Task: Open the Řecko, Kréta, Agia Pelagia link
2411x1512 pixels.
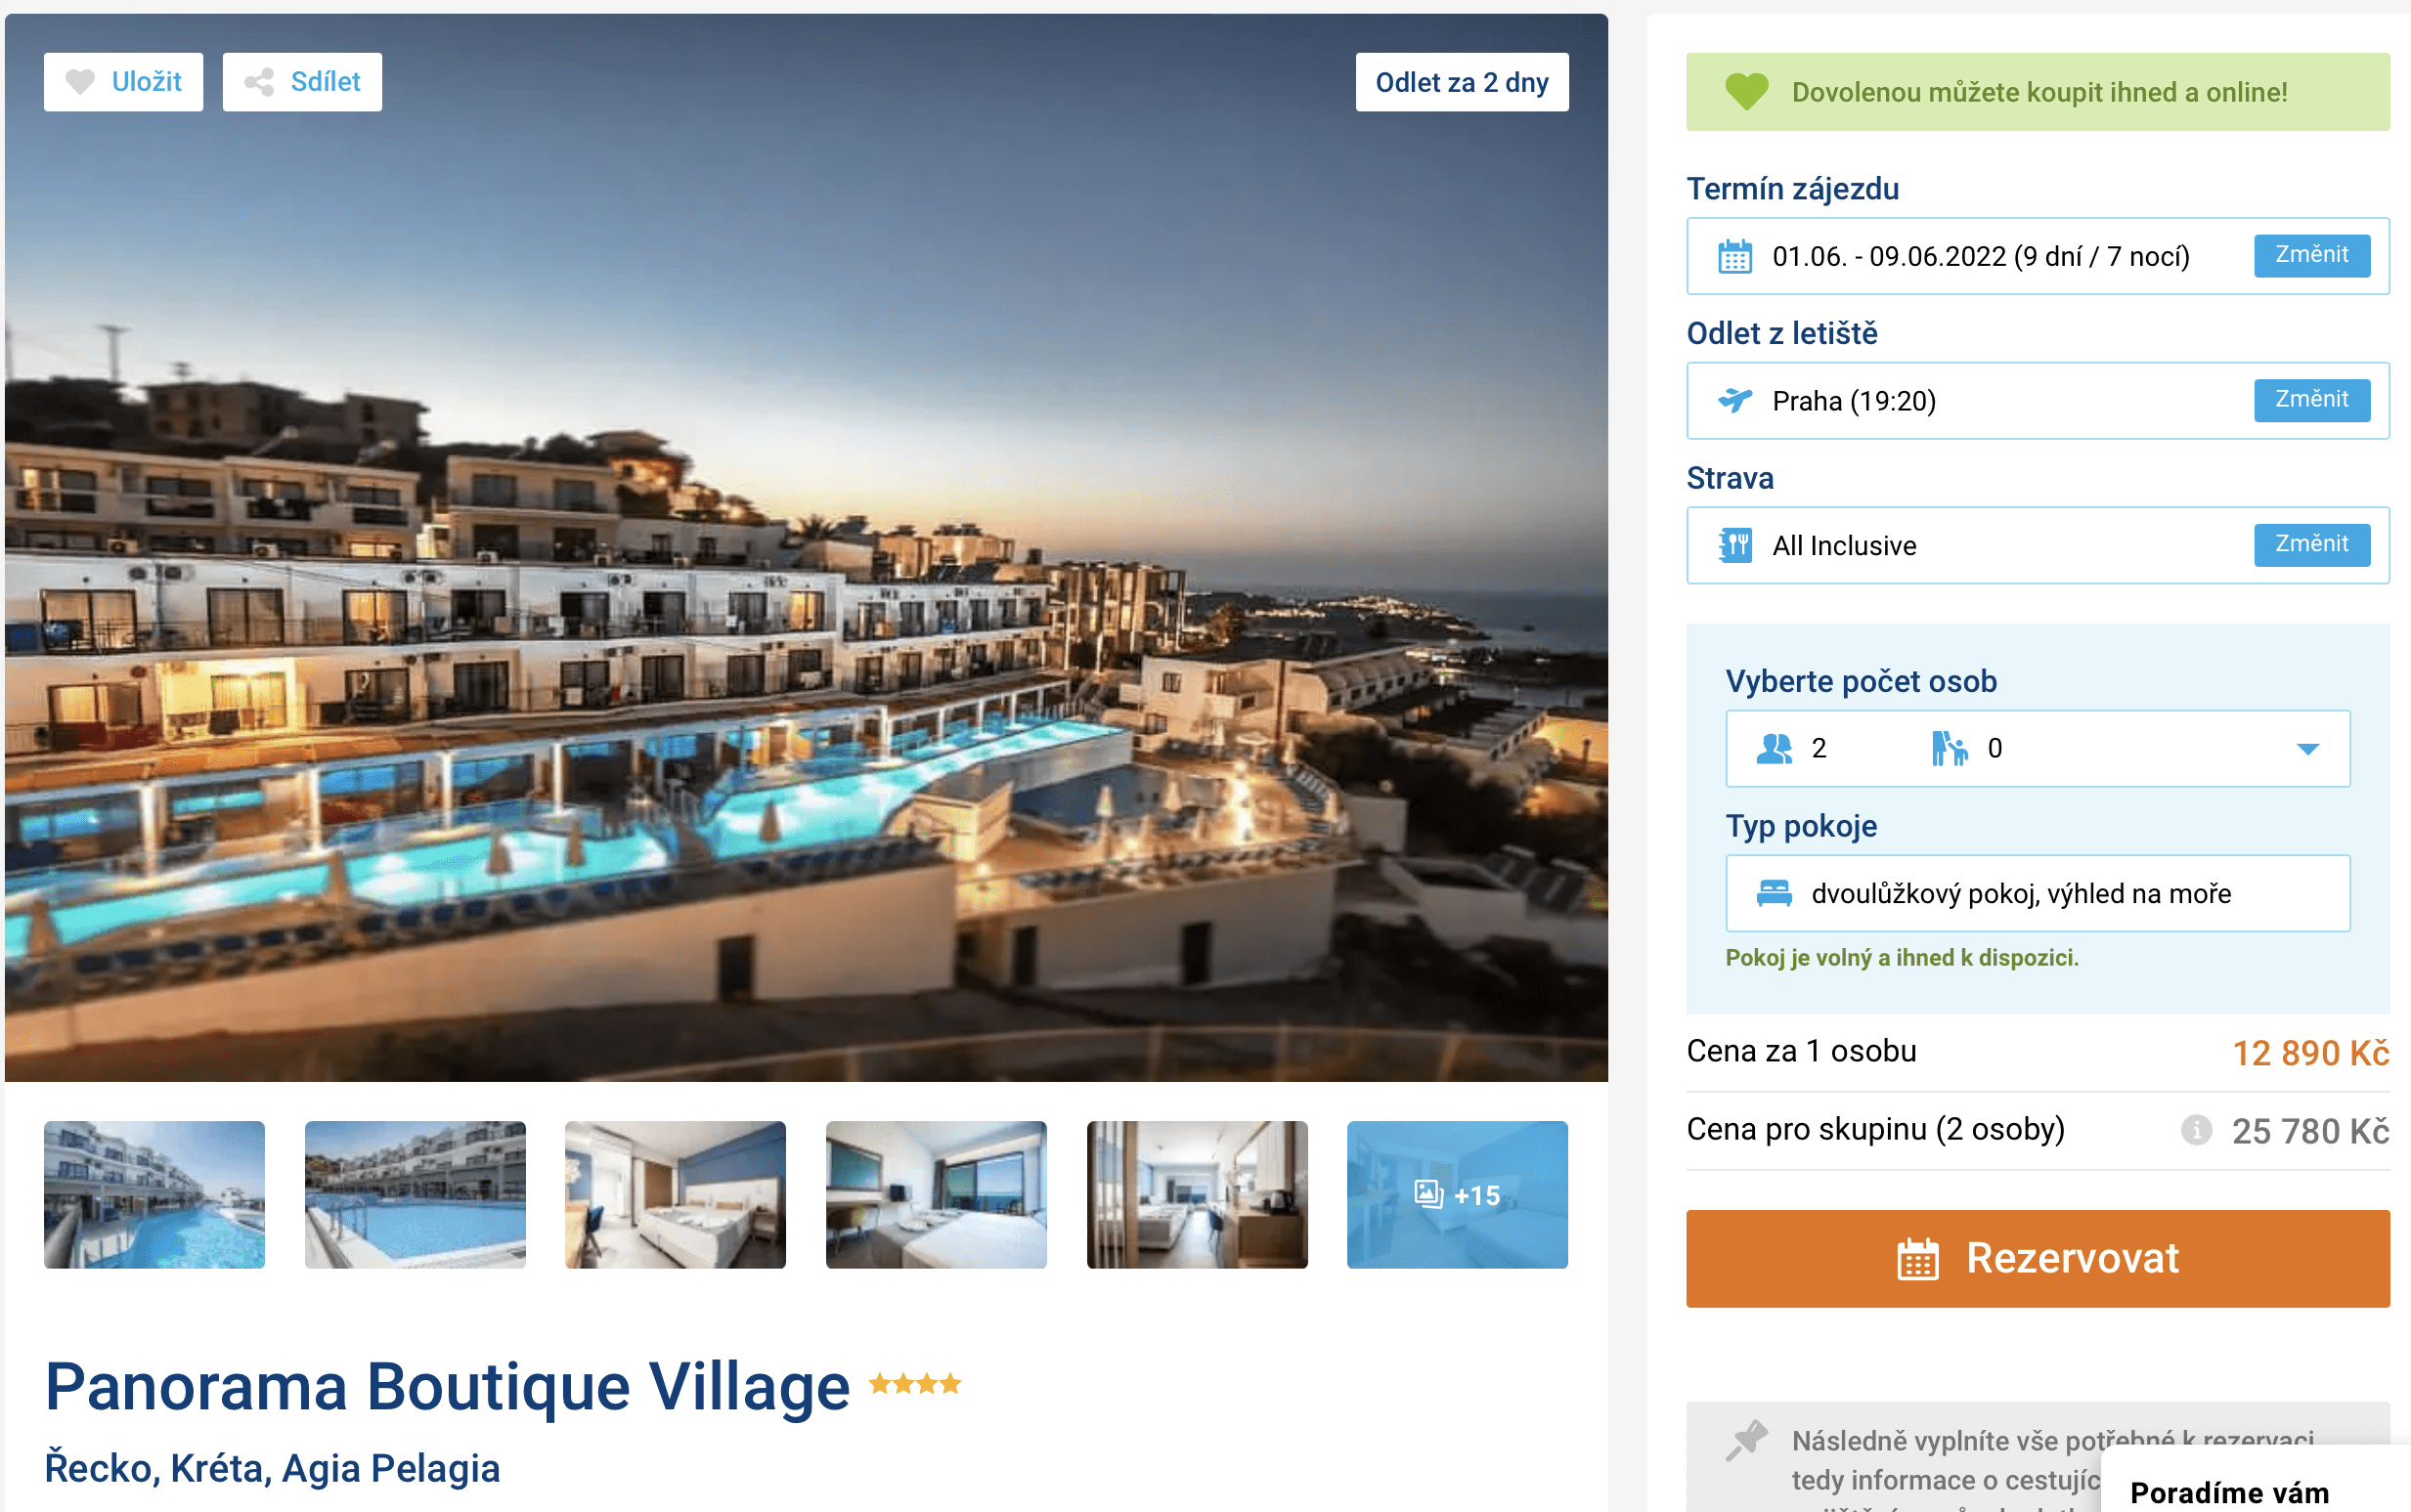Action: coord(272,1468)
